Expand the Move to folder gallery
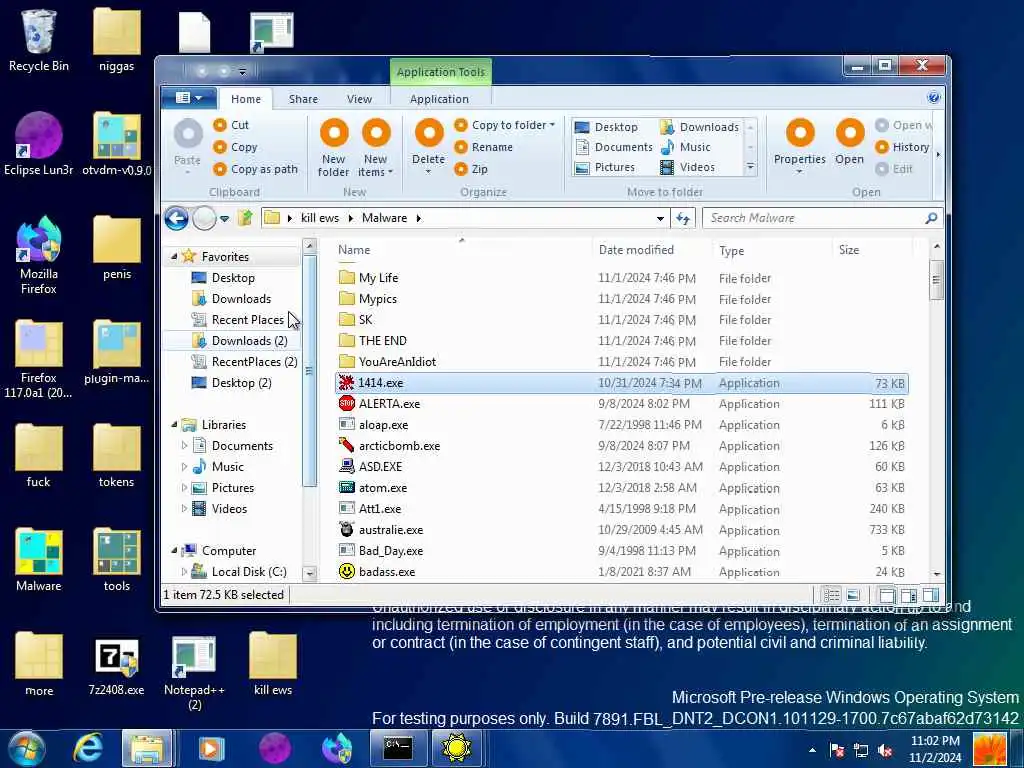 point(750,168)
